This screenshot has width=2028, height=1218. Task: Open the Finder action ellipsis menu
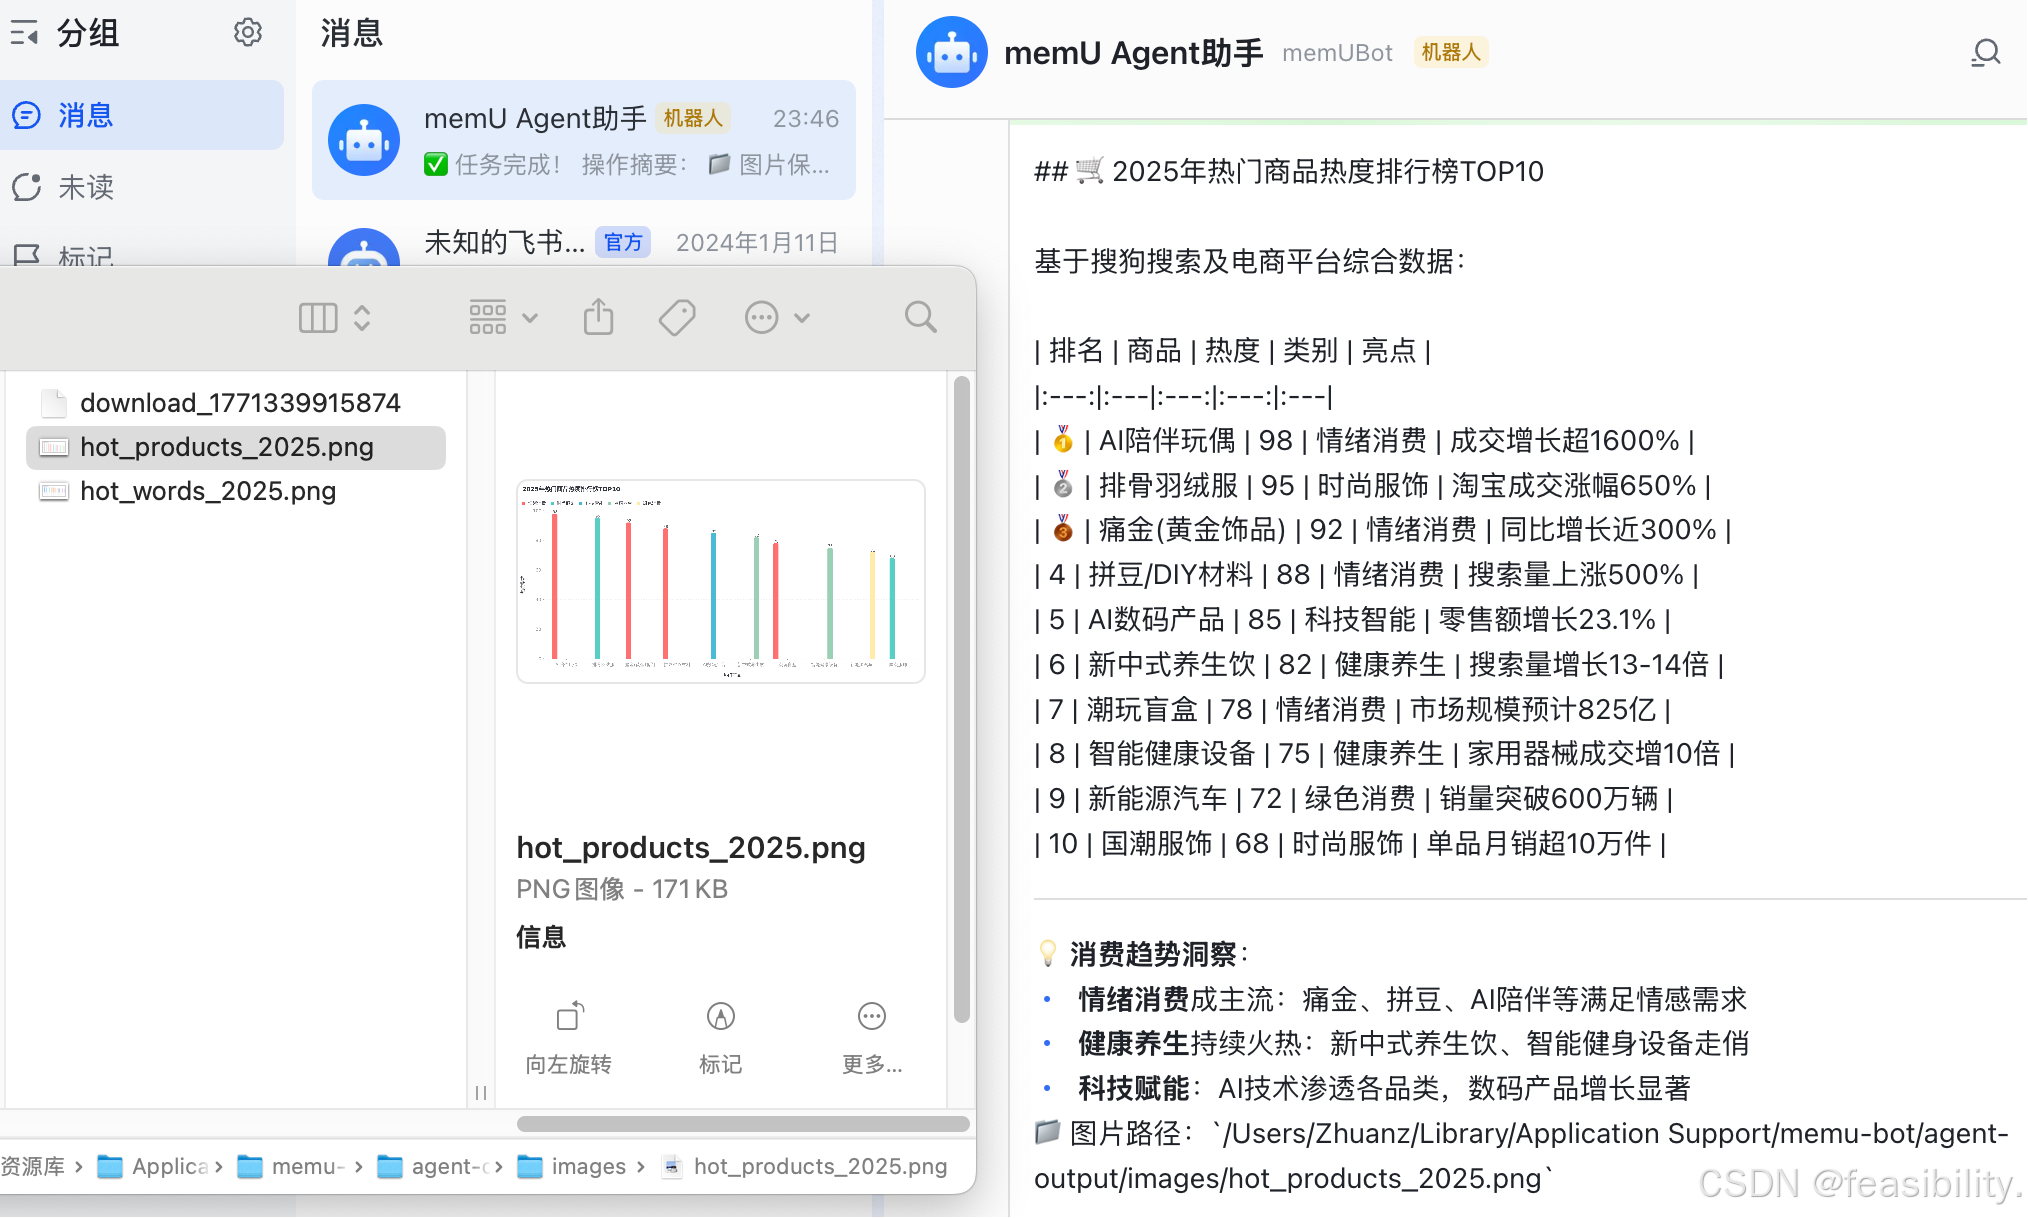point(776,318)
